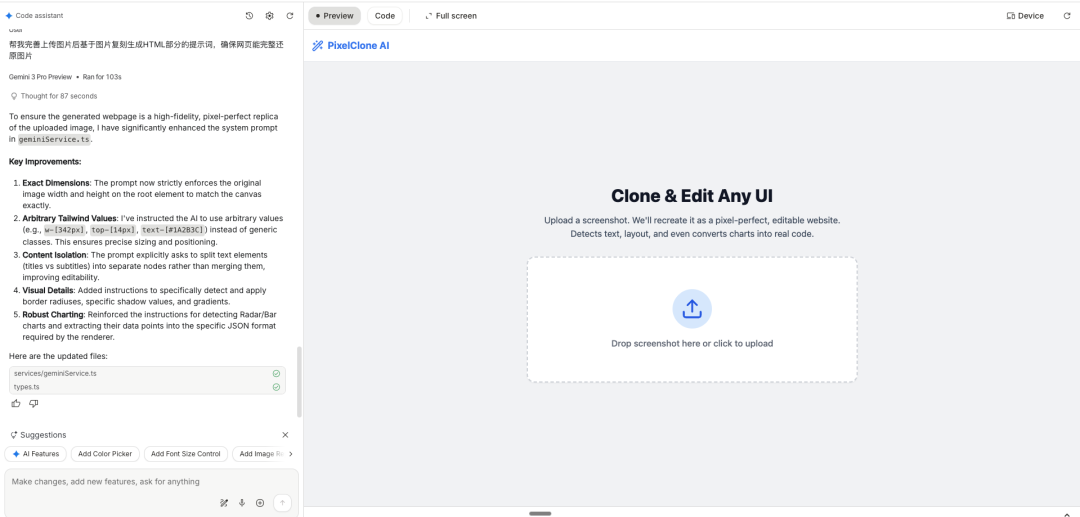Click the PixelClone AI brand title
This screenshot has width=1080, height=517.
pos(358,46)
